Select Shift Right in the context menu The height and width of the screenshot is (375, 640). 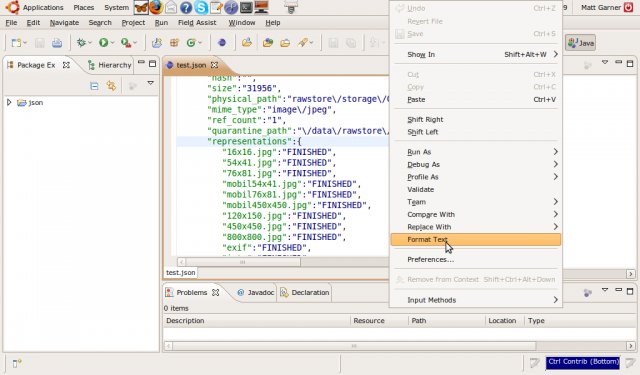(476, 120)
